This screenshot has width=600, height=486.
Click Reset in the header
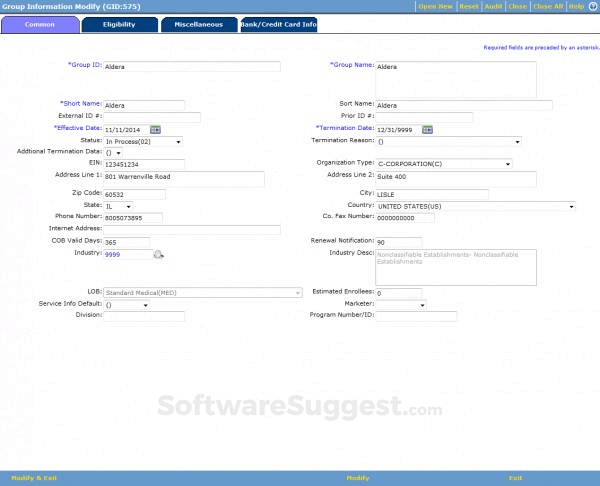pyautogui.click(x=469, y=6)
